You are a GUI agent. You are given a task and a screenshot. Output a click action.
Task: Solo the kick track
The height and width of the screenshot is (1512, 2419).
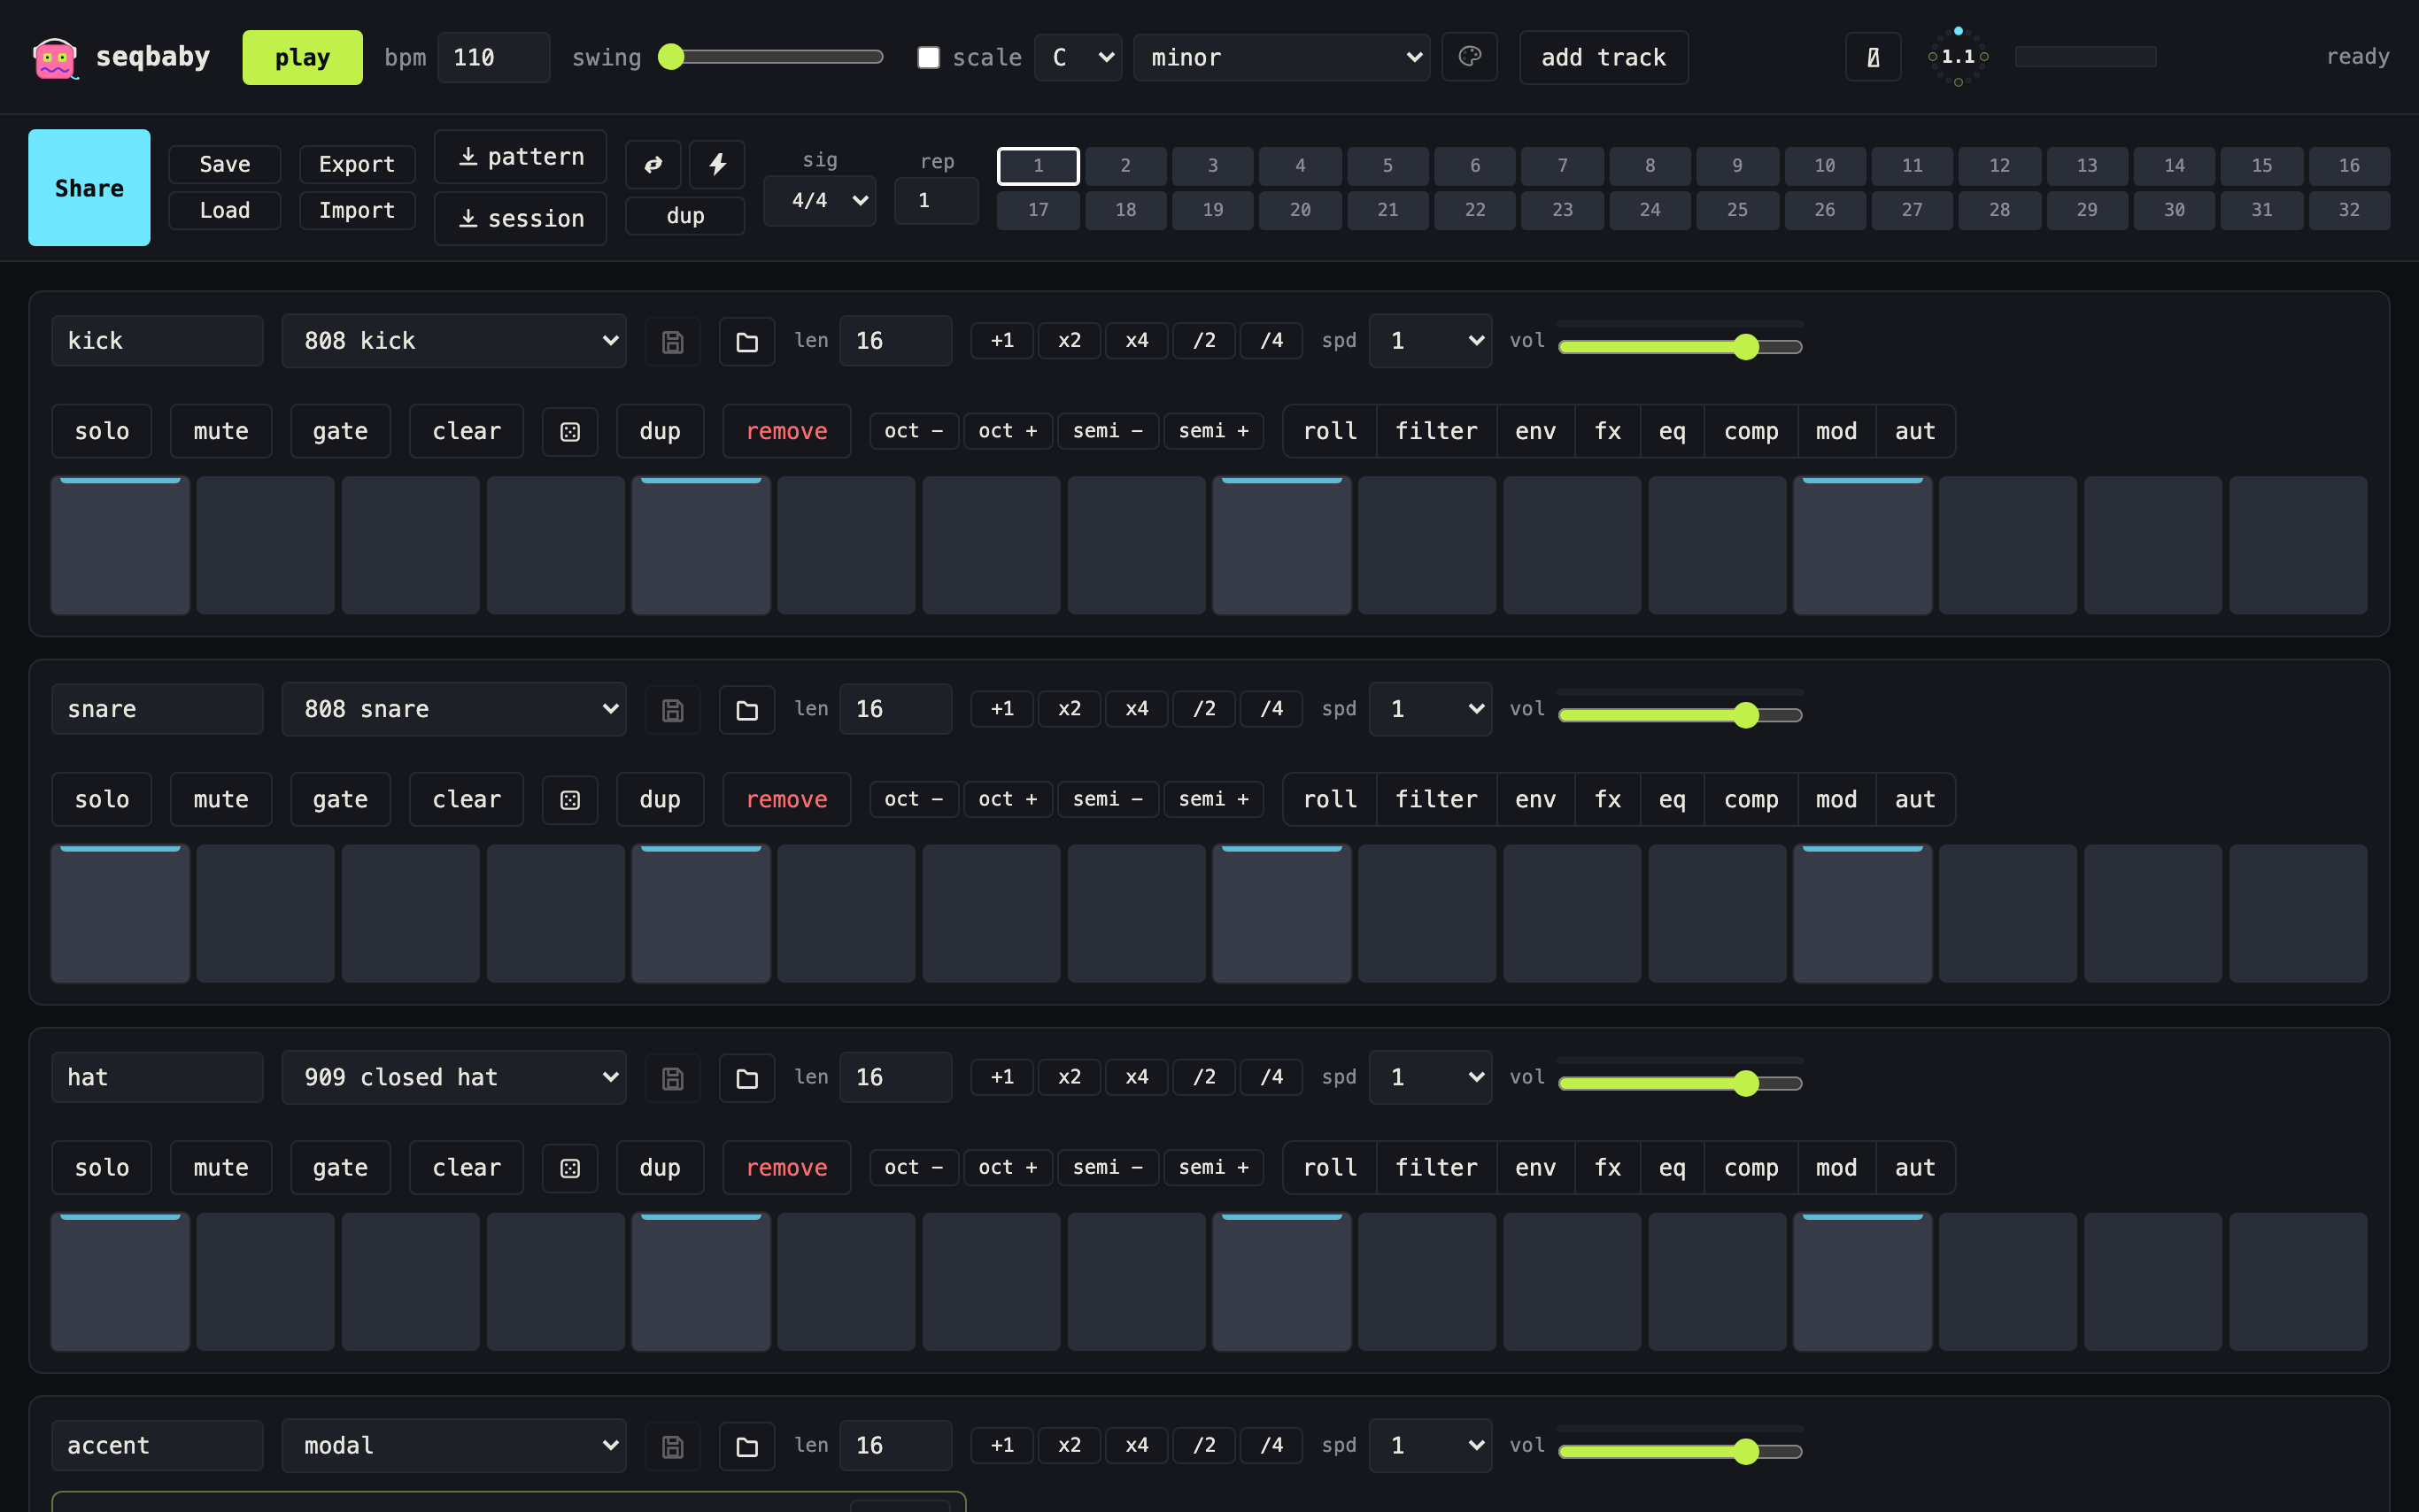pos(102,431)
